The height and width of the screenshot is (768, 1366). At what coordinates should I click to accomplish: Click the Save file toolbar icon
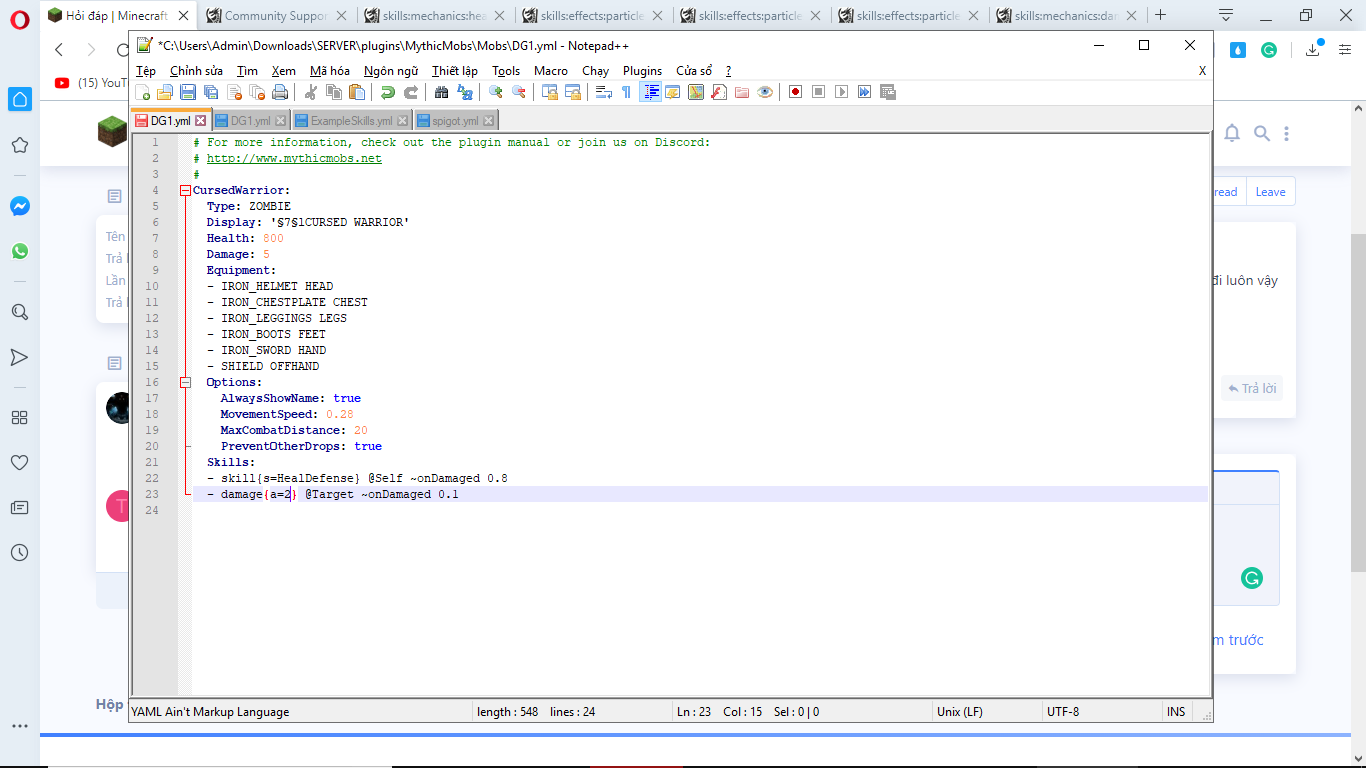[x=187, y=92]
